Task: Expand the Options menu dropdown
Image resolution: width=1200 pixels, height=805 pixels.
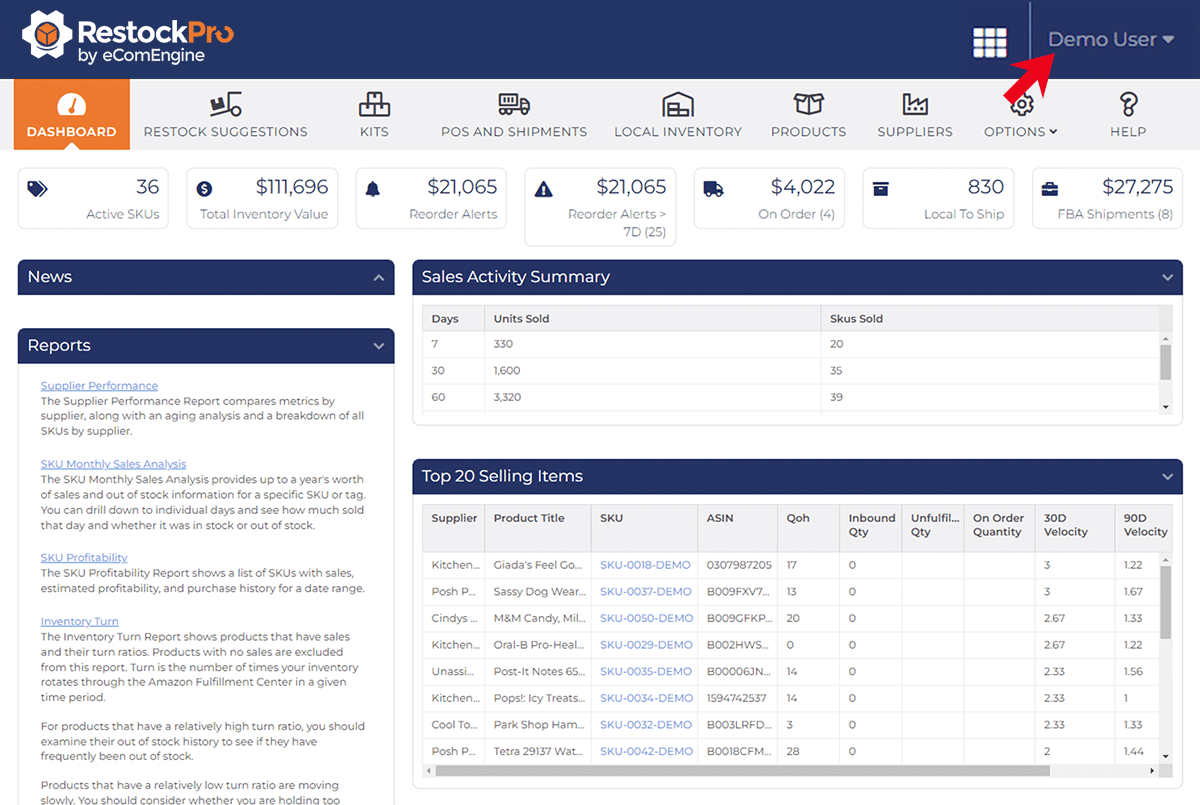Action: 1020,131
